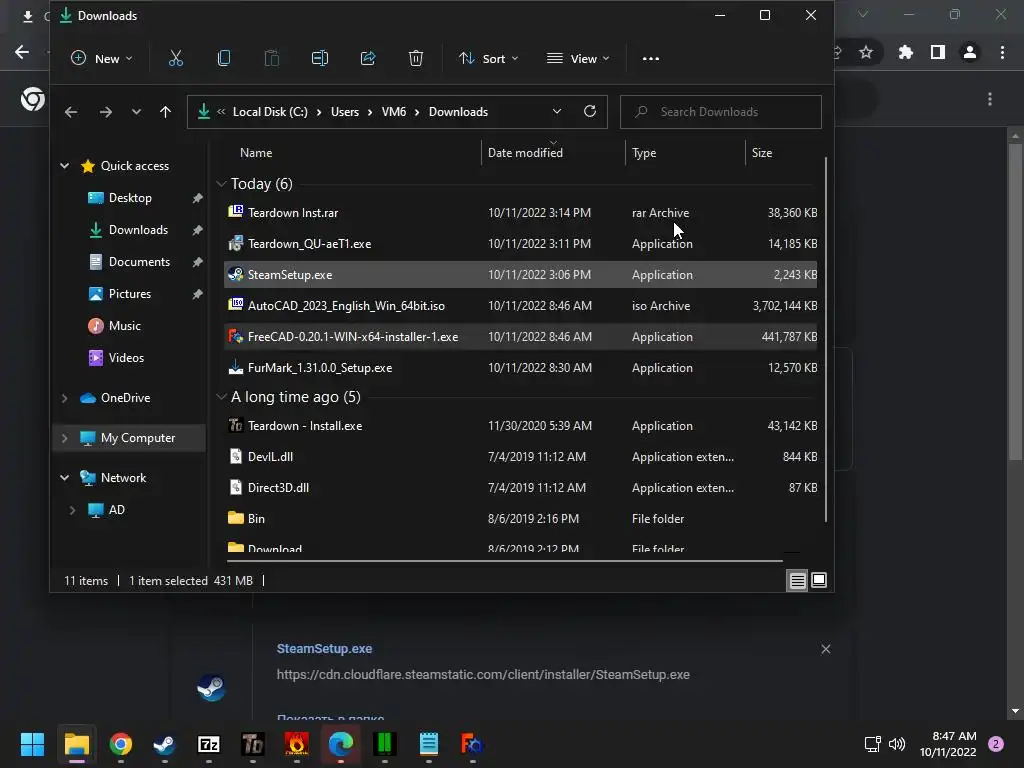Click Local Disk (C:) breadcrumb

[270, 112]
